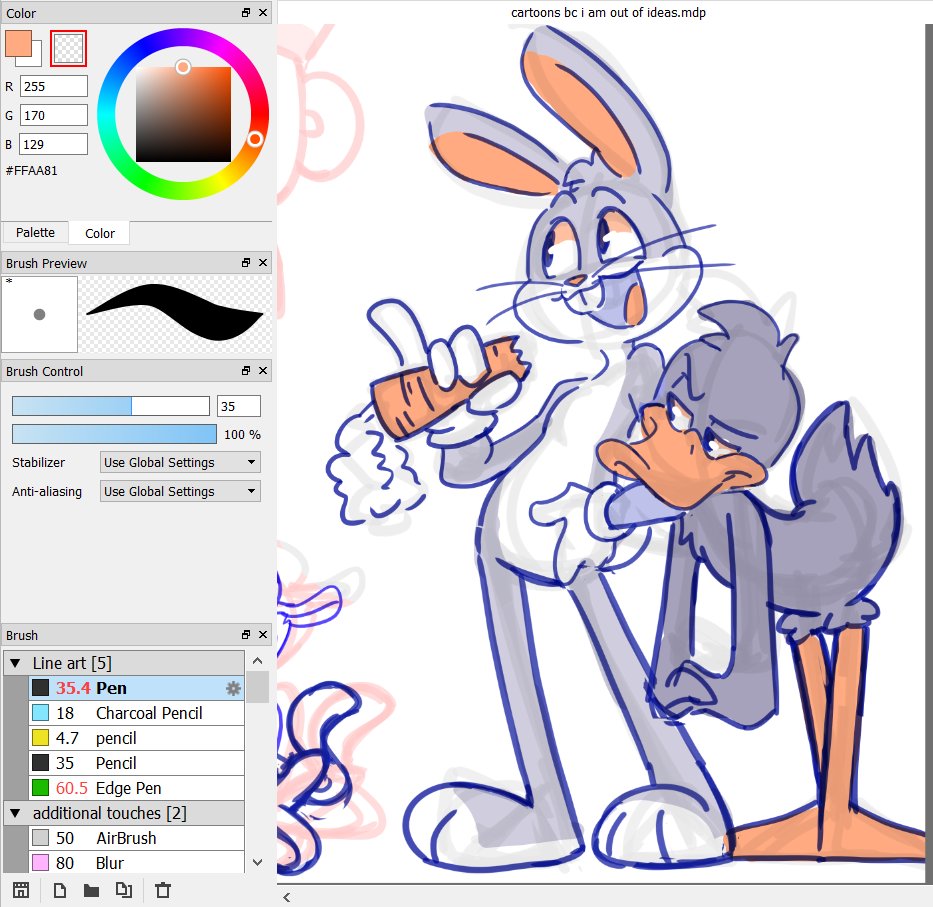Click Charcoal Pencil cyan color tag

click(40, 713)
